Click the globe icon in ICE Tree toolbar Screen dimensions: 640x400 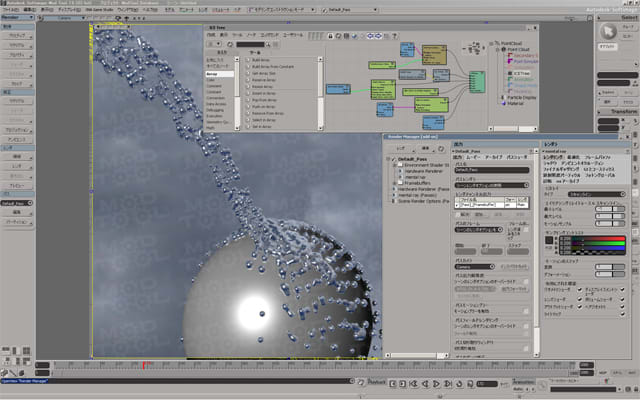point(354,36)
